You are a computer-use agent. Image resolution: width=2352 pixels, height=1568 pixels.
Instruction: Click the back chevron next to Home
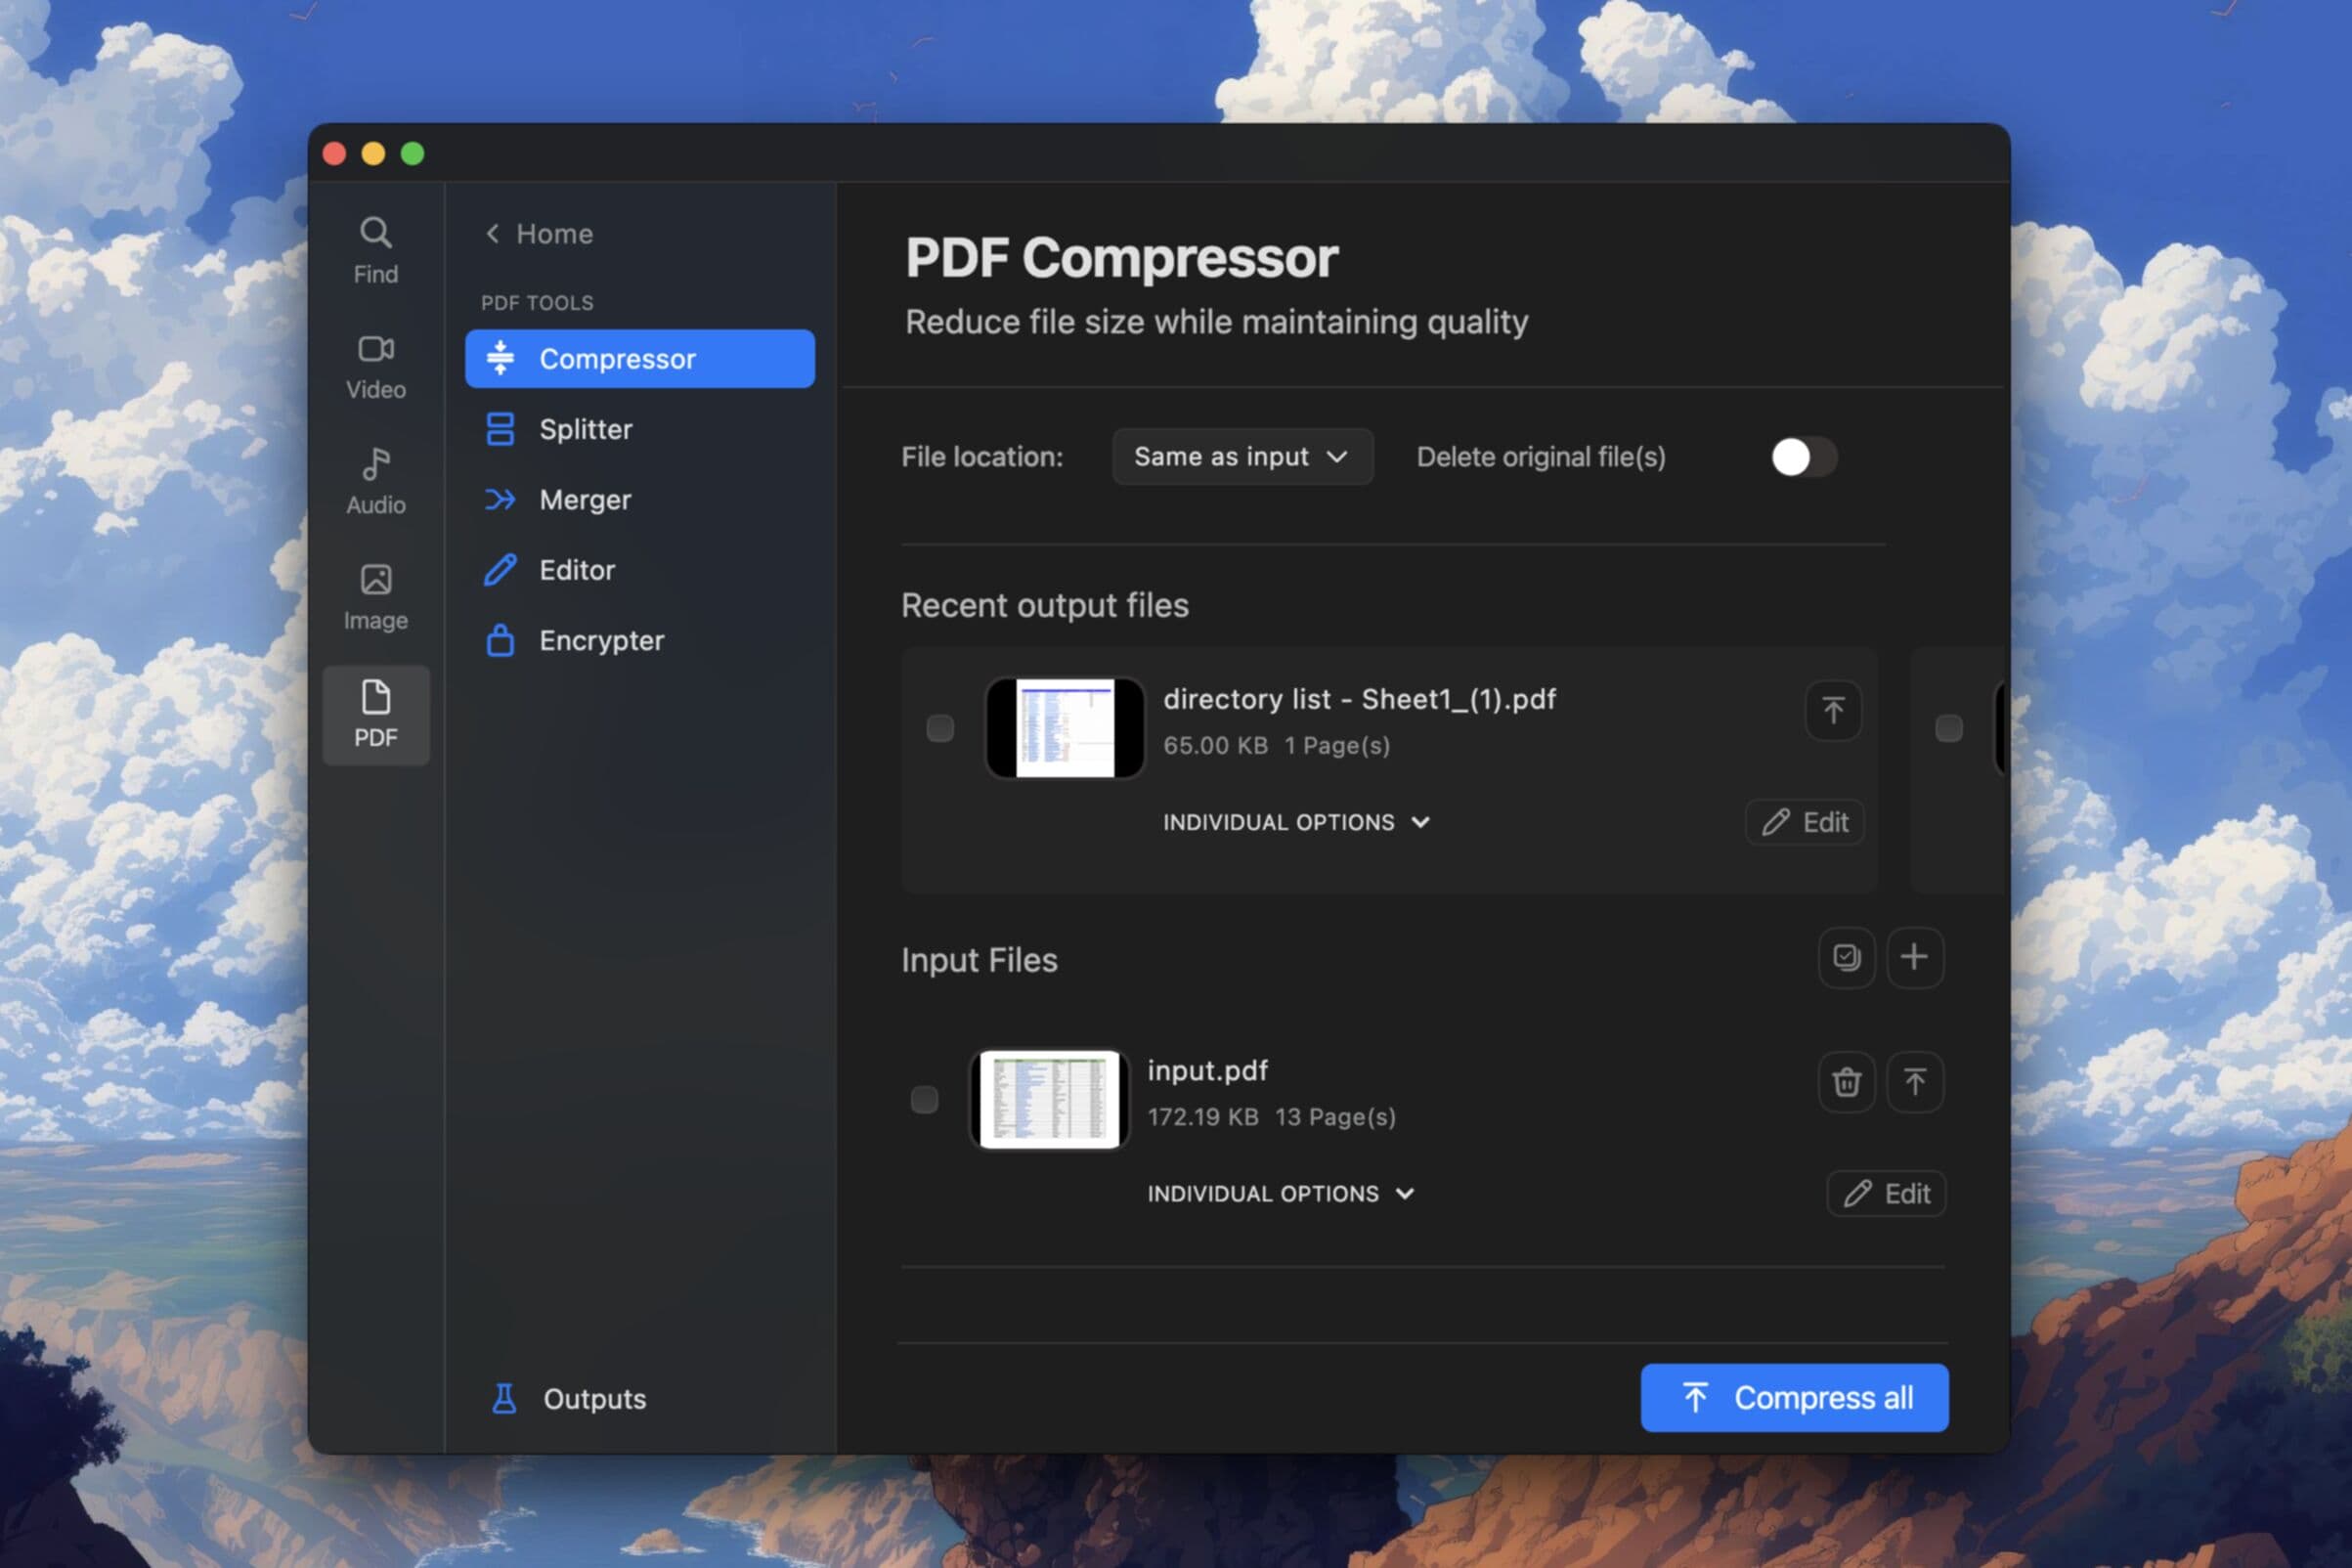(x=492, y=234)
